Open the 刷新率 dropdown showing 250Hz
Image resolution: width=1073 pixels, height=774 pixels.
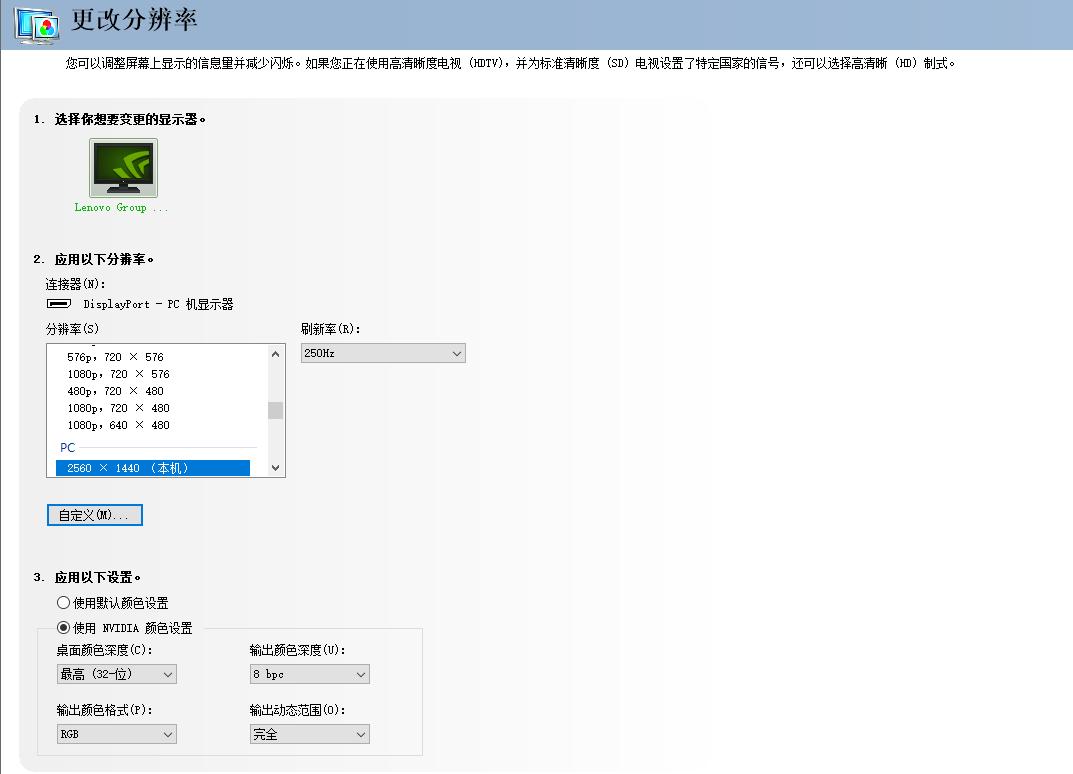(x=382, y=352)
